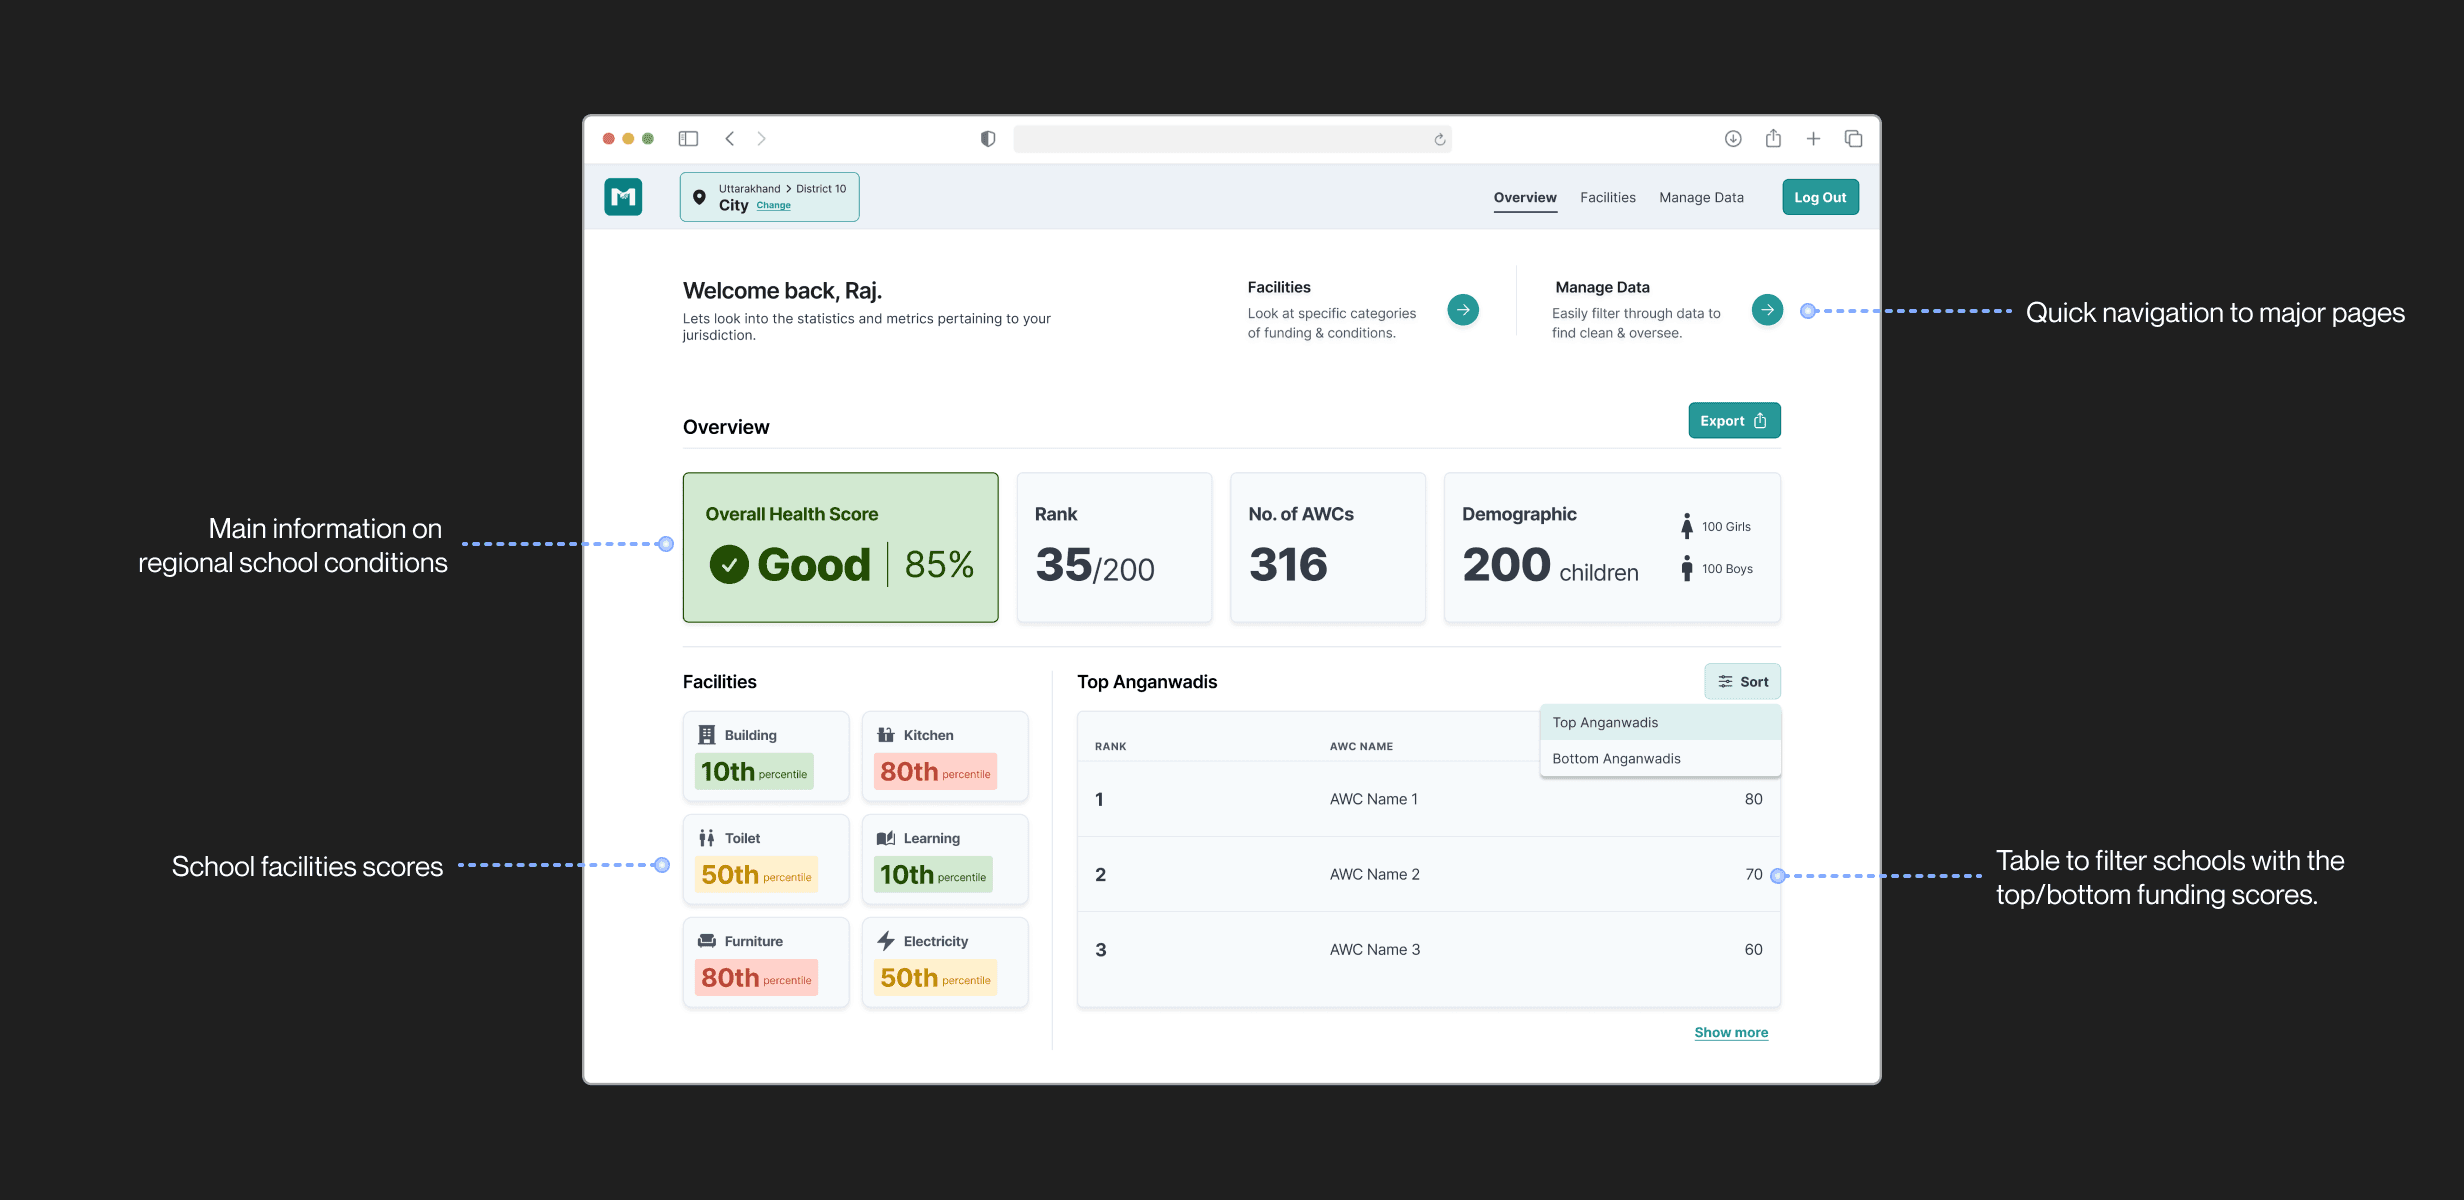Open a new tab with plus icon
Image resolution: width=2464 pixels, height=1200 pixels.
(1813, 139)
